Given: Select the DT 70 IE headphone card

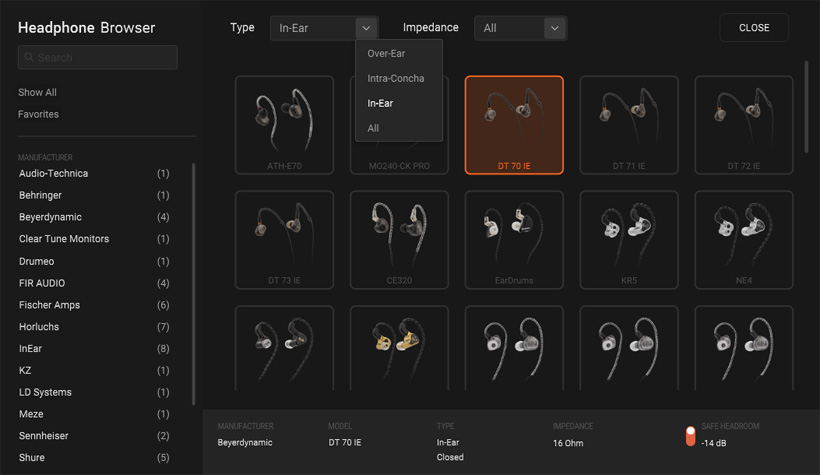Looking at the screenshot, I should 514,125.
